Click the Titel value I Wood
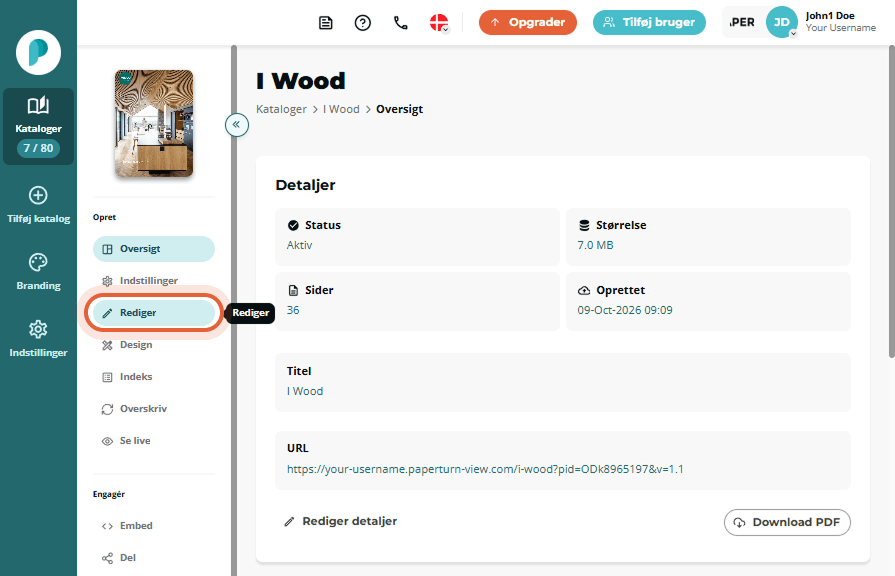This screenshot has height=576, width=895. [x=305, y=391]
